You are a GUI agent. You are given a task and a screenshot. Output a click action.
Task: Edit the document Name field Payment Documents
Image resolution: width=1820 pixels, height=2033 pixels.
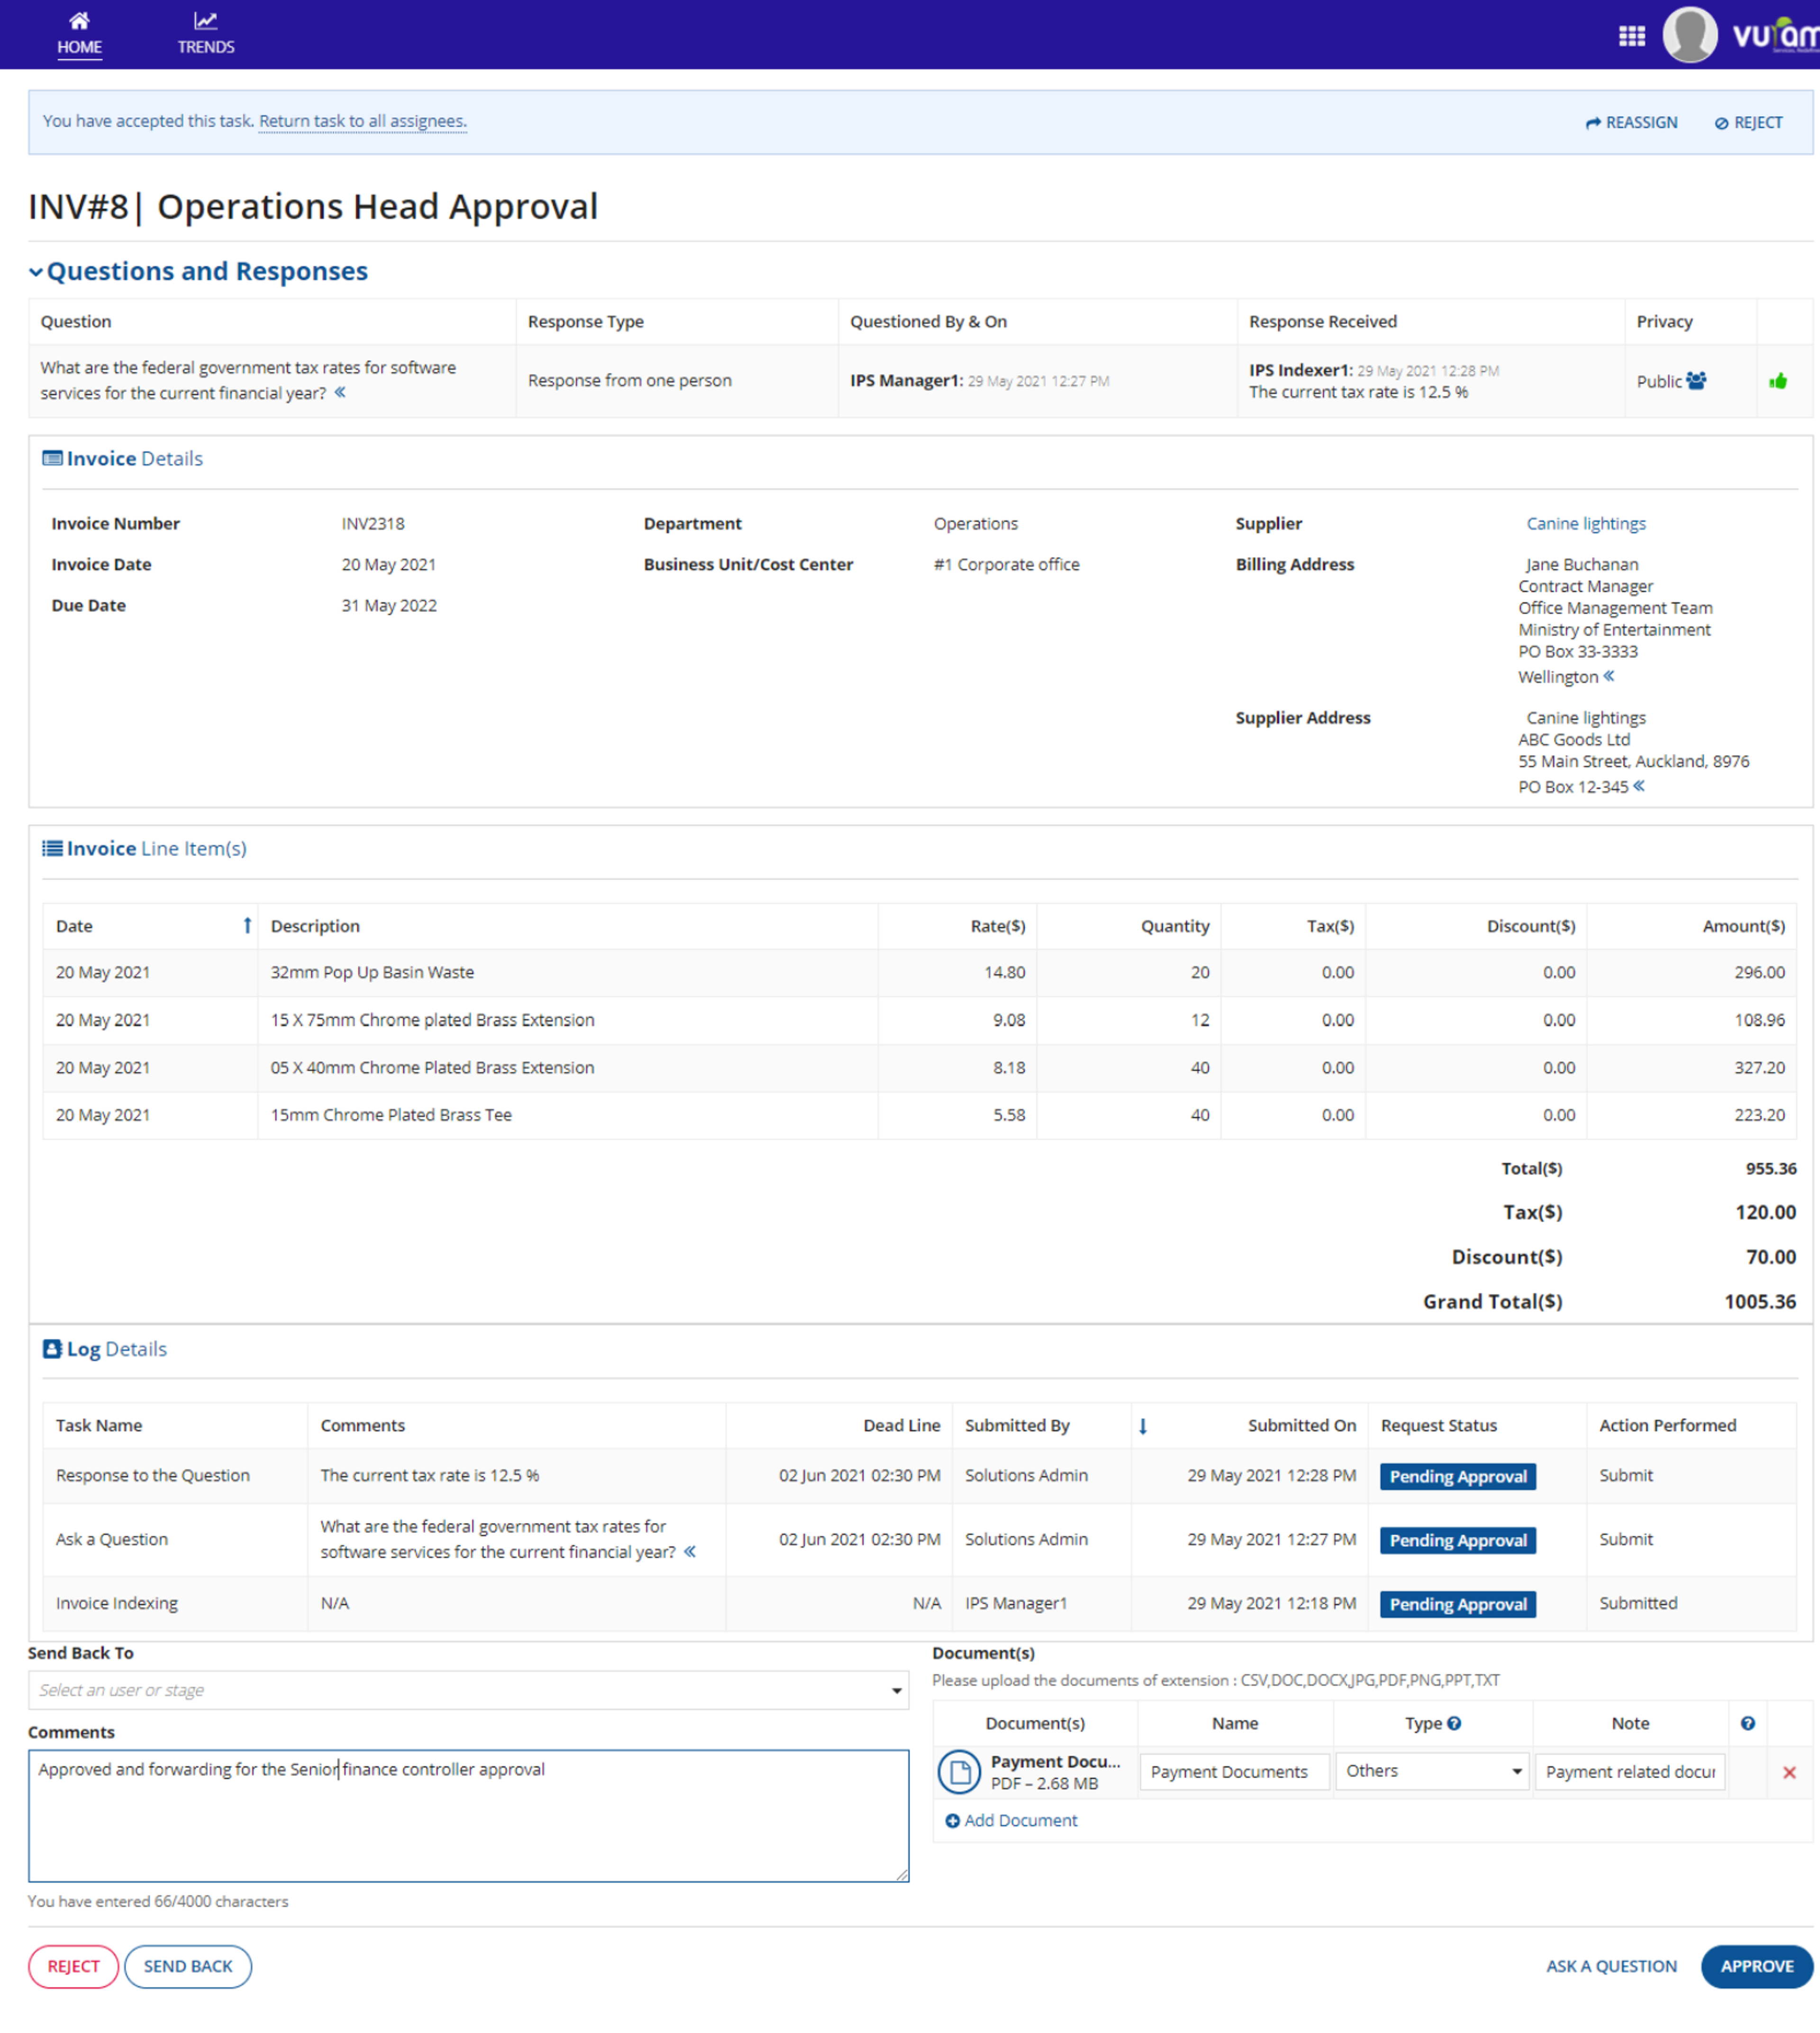(x=1234, y=1772)
